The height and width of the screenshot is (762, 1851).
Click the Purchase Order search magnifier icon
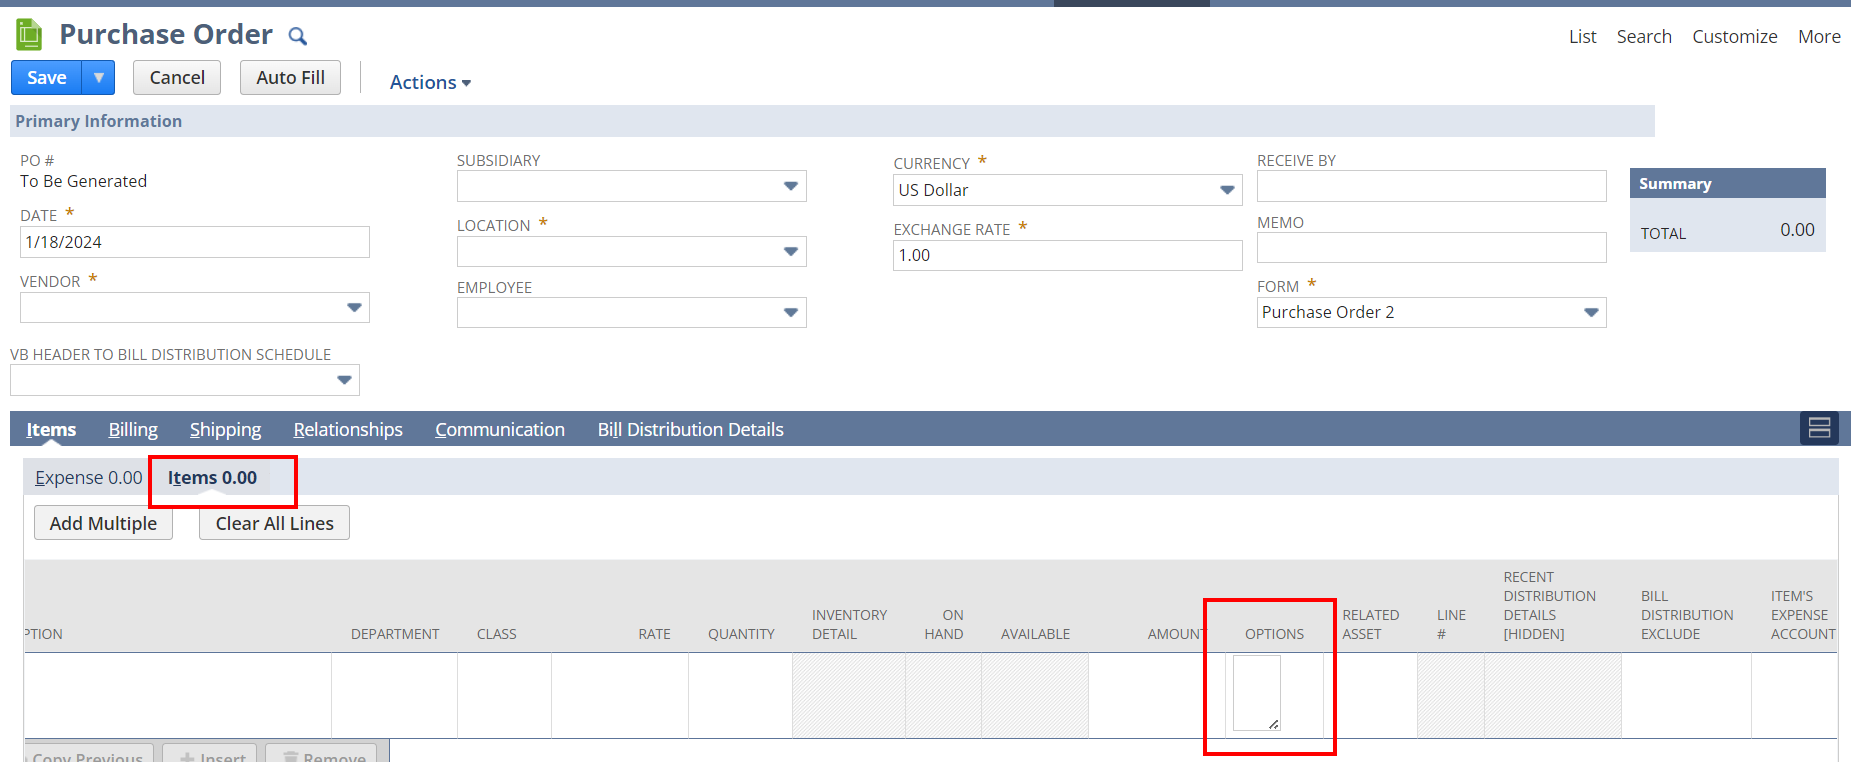pyautogui.click(x=297, y=37)
